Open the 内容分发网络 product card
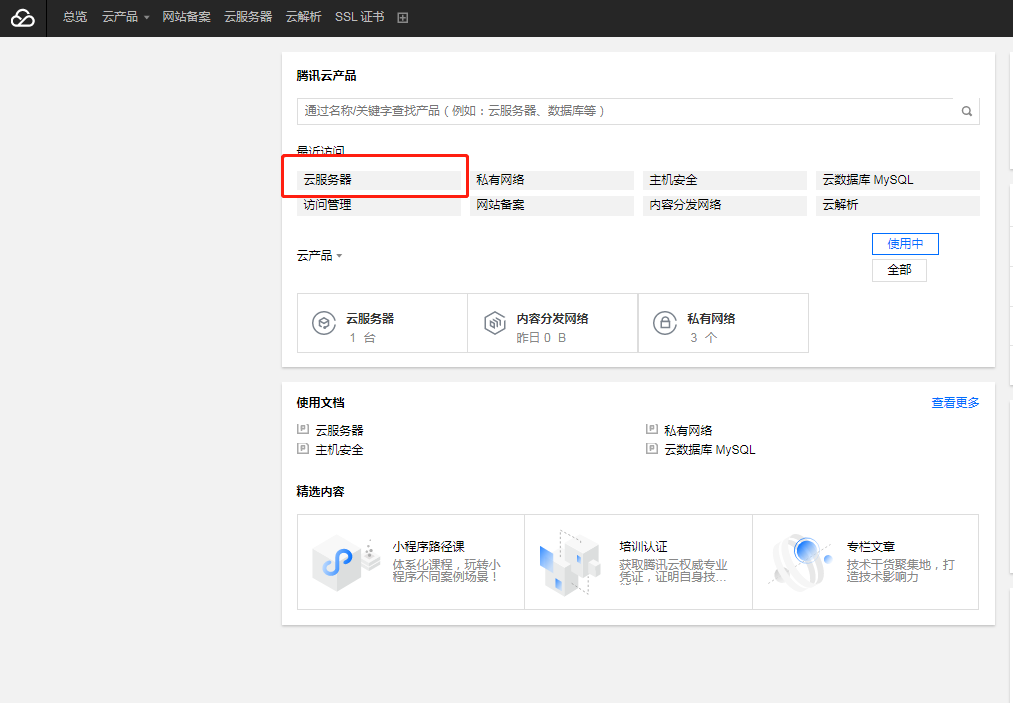The width and height of the screenshot is (1013, 703). click(552, 323)
